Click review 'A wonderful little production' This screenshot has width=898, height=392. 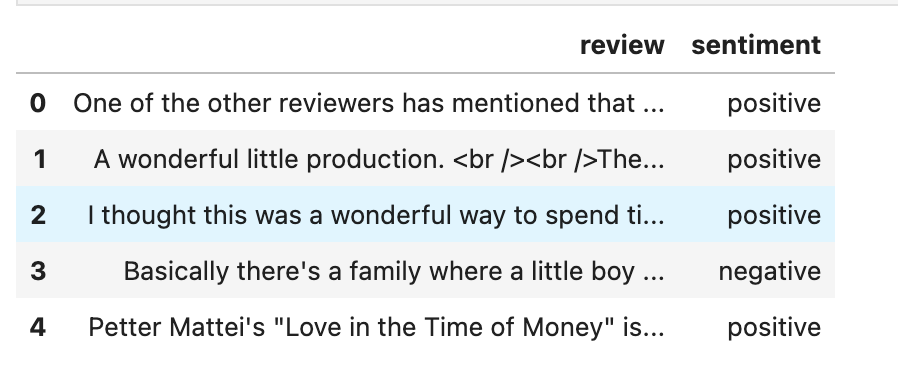(x=379, y=159)
